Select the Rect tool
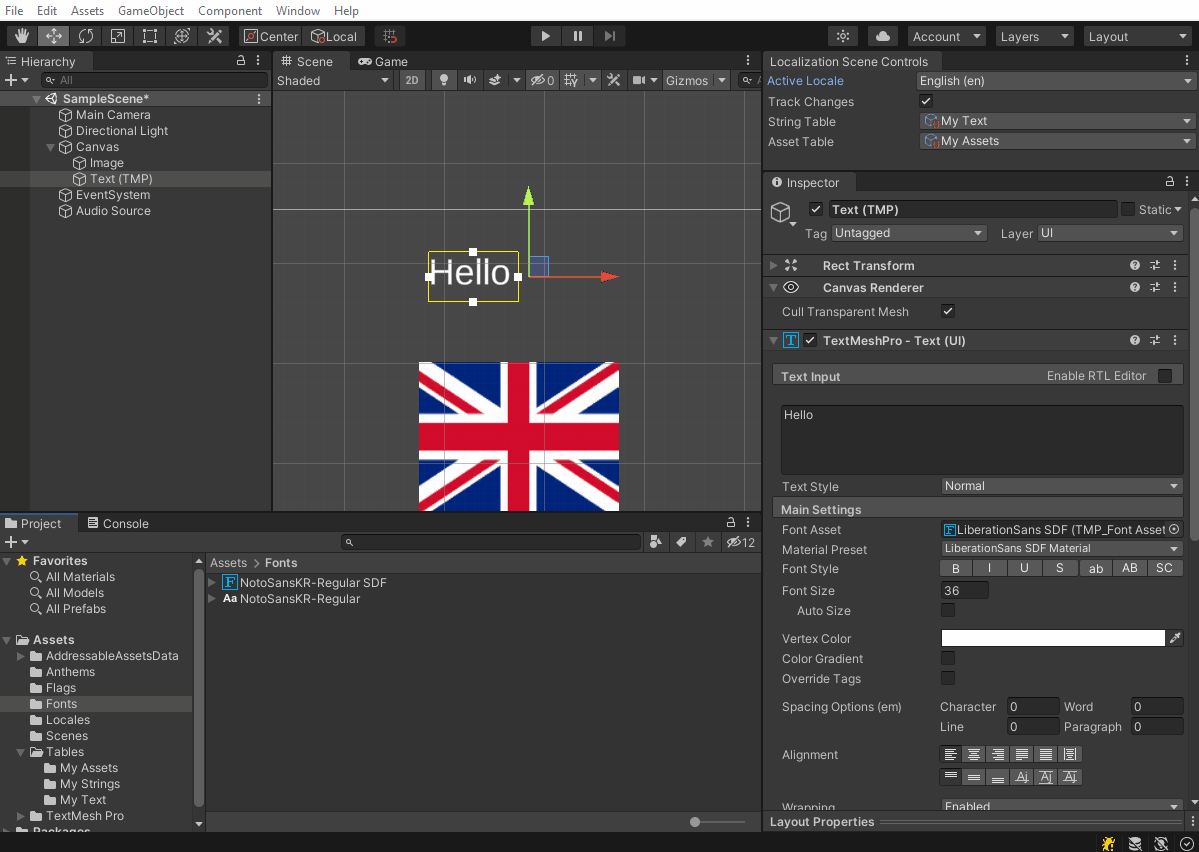1199x852 pixels. pyautogui.click(x=149, y=36)
